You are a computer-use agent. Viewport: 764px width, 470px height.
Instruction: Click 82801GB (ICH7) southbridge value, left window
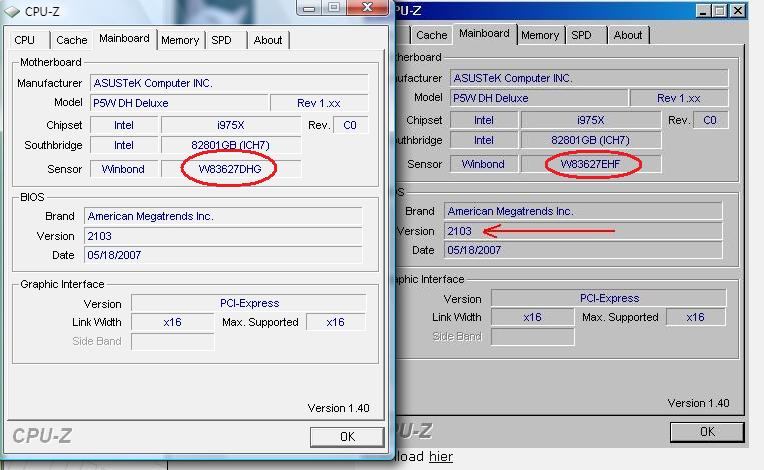pyautogui.click(x=230, y=145)
